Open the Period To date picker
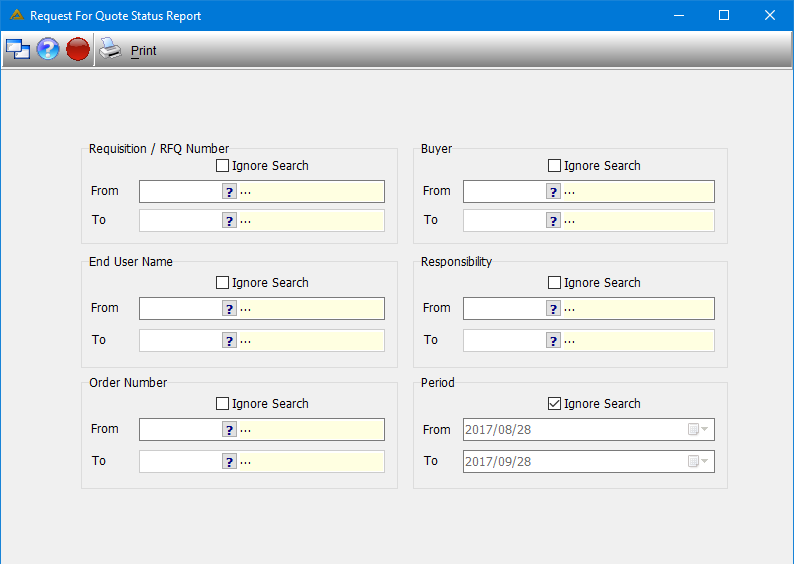Screen dimensions: 794x564 [x=699, y=461]
